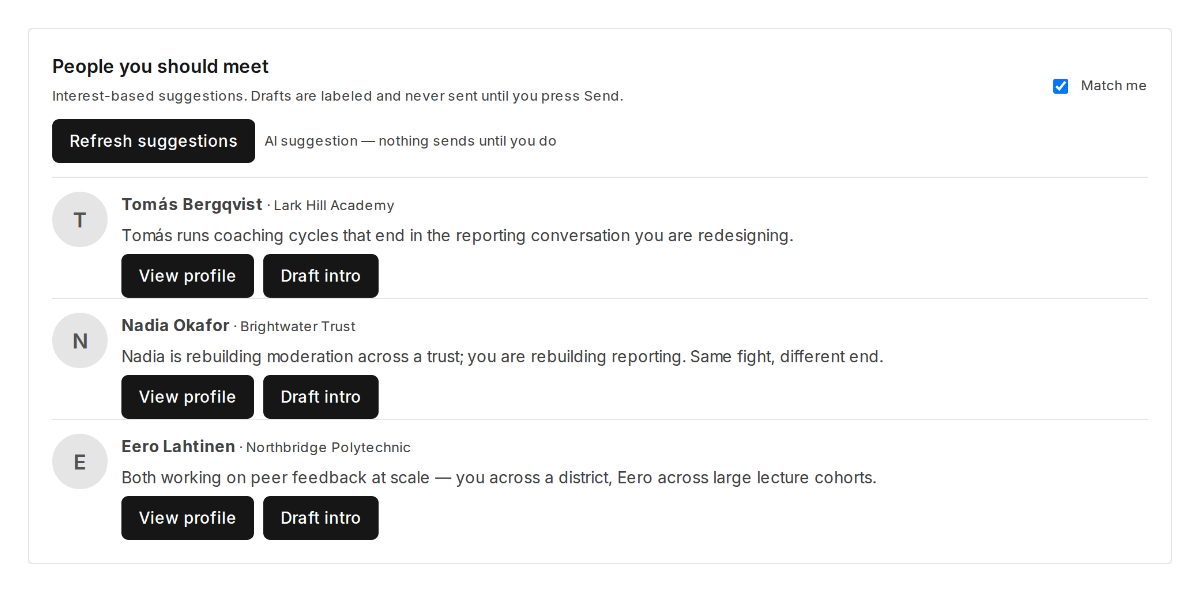Select the name Eero Lahtinen
The image size is (1200, 592).
[178, 447]
